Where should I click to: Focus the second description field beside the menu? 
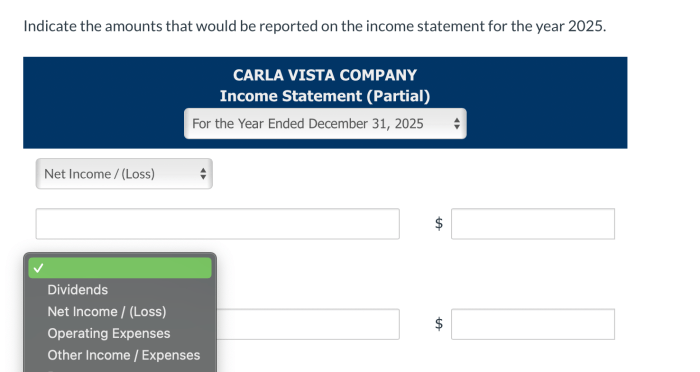point(308,324)
